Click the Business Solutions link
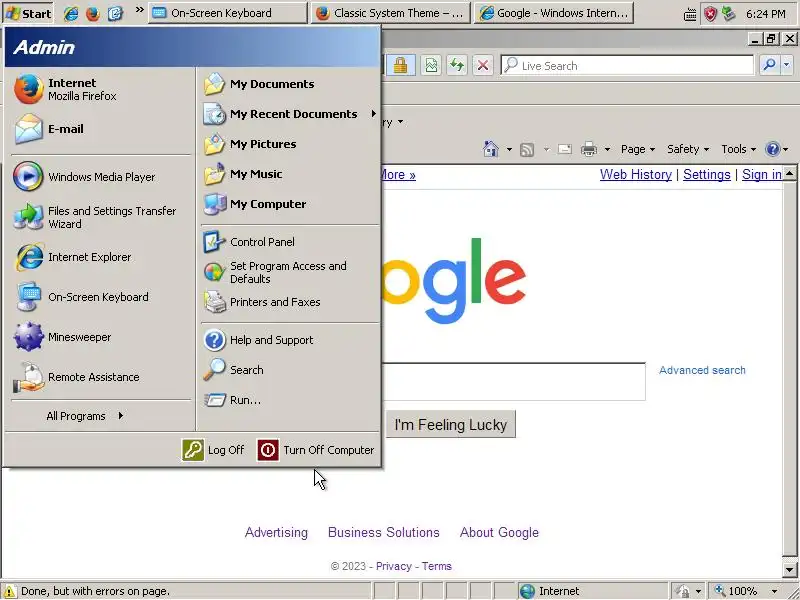This screenshot has width=800, height=600. tap(384, 532)
